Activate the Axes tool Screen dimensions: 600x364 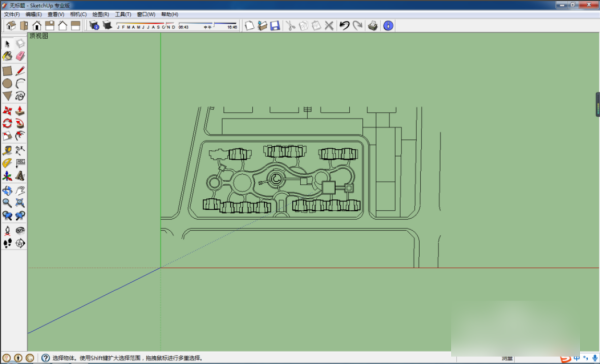pos(7,176)
